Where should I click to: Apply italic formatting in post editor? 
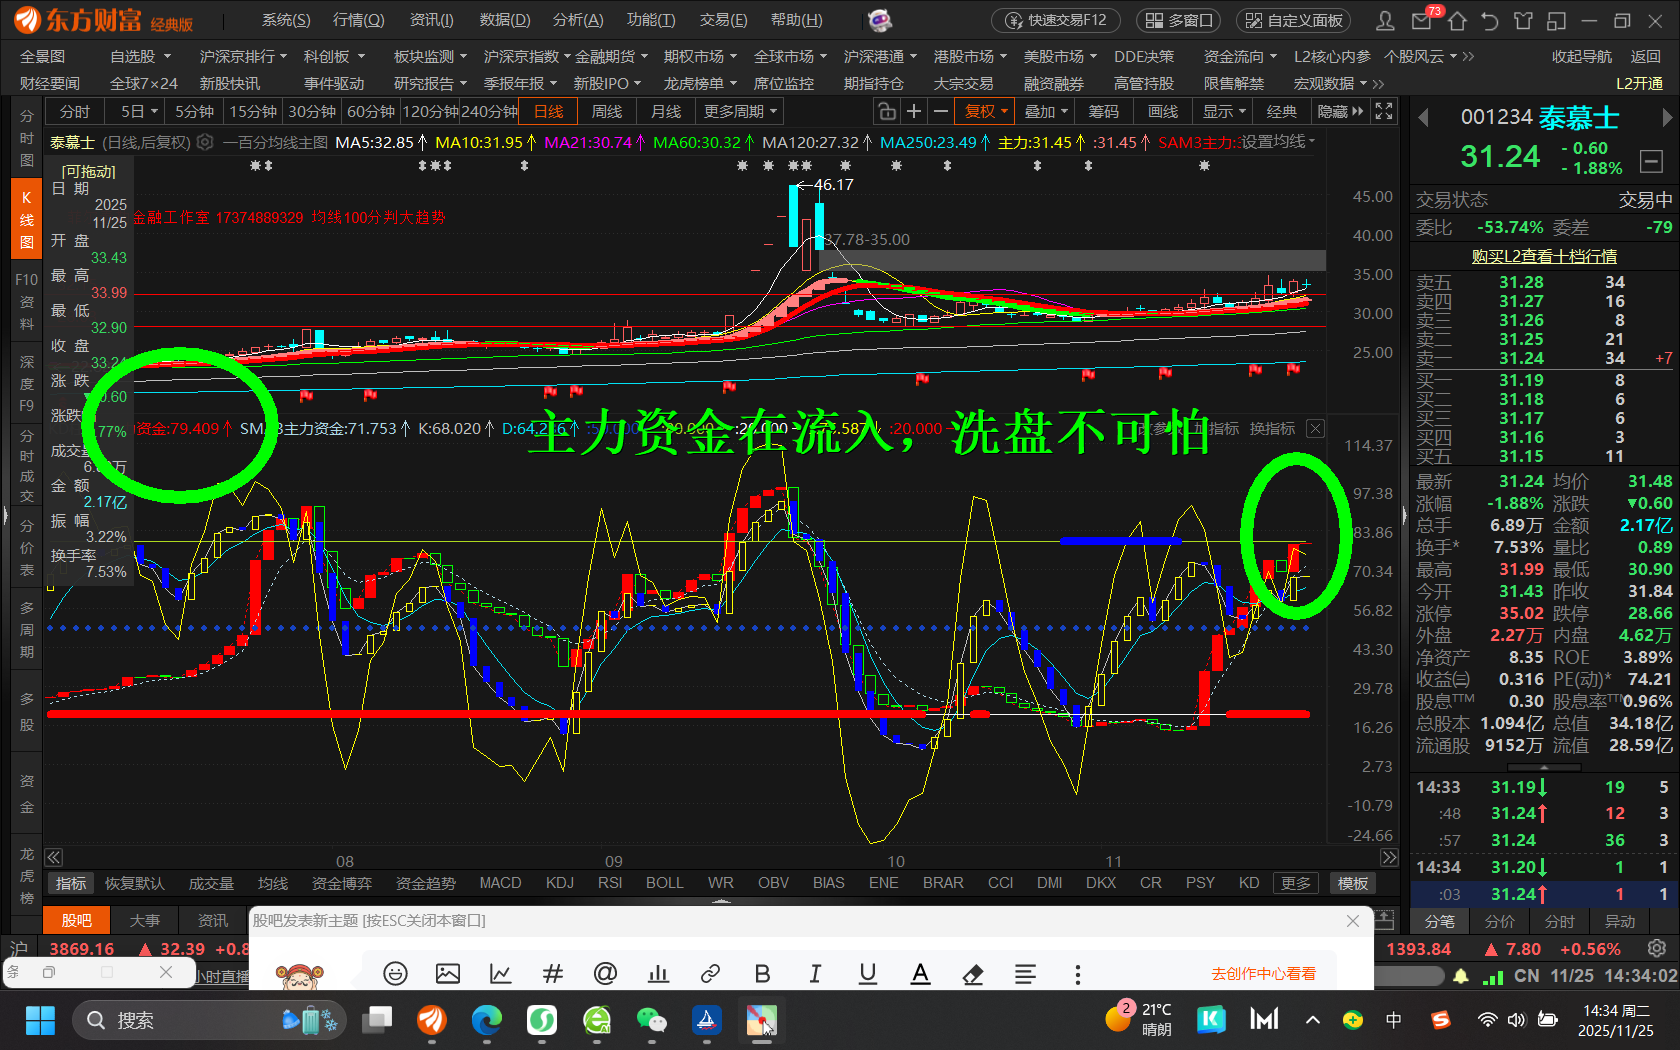(x=815, y=973)
